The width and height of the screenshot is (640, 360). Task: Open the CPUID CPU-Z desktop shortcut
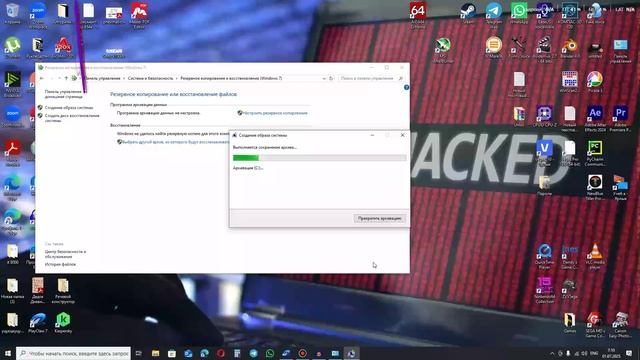(x=544, y=116)
